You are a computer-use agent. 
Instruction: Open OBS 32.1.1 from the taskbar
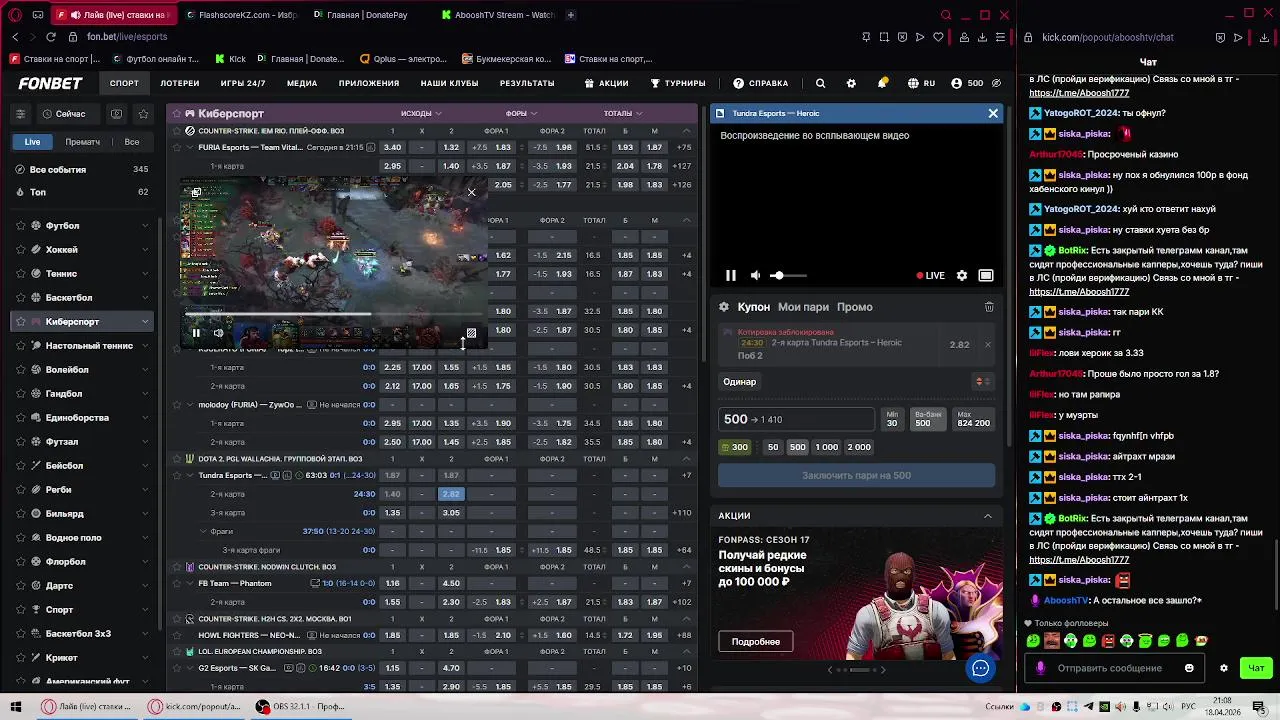[x=299, y=706]
